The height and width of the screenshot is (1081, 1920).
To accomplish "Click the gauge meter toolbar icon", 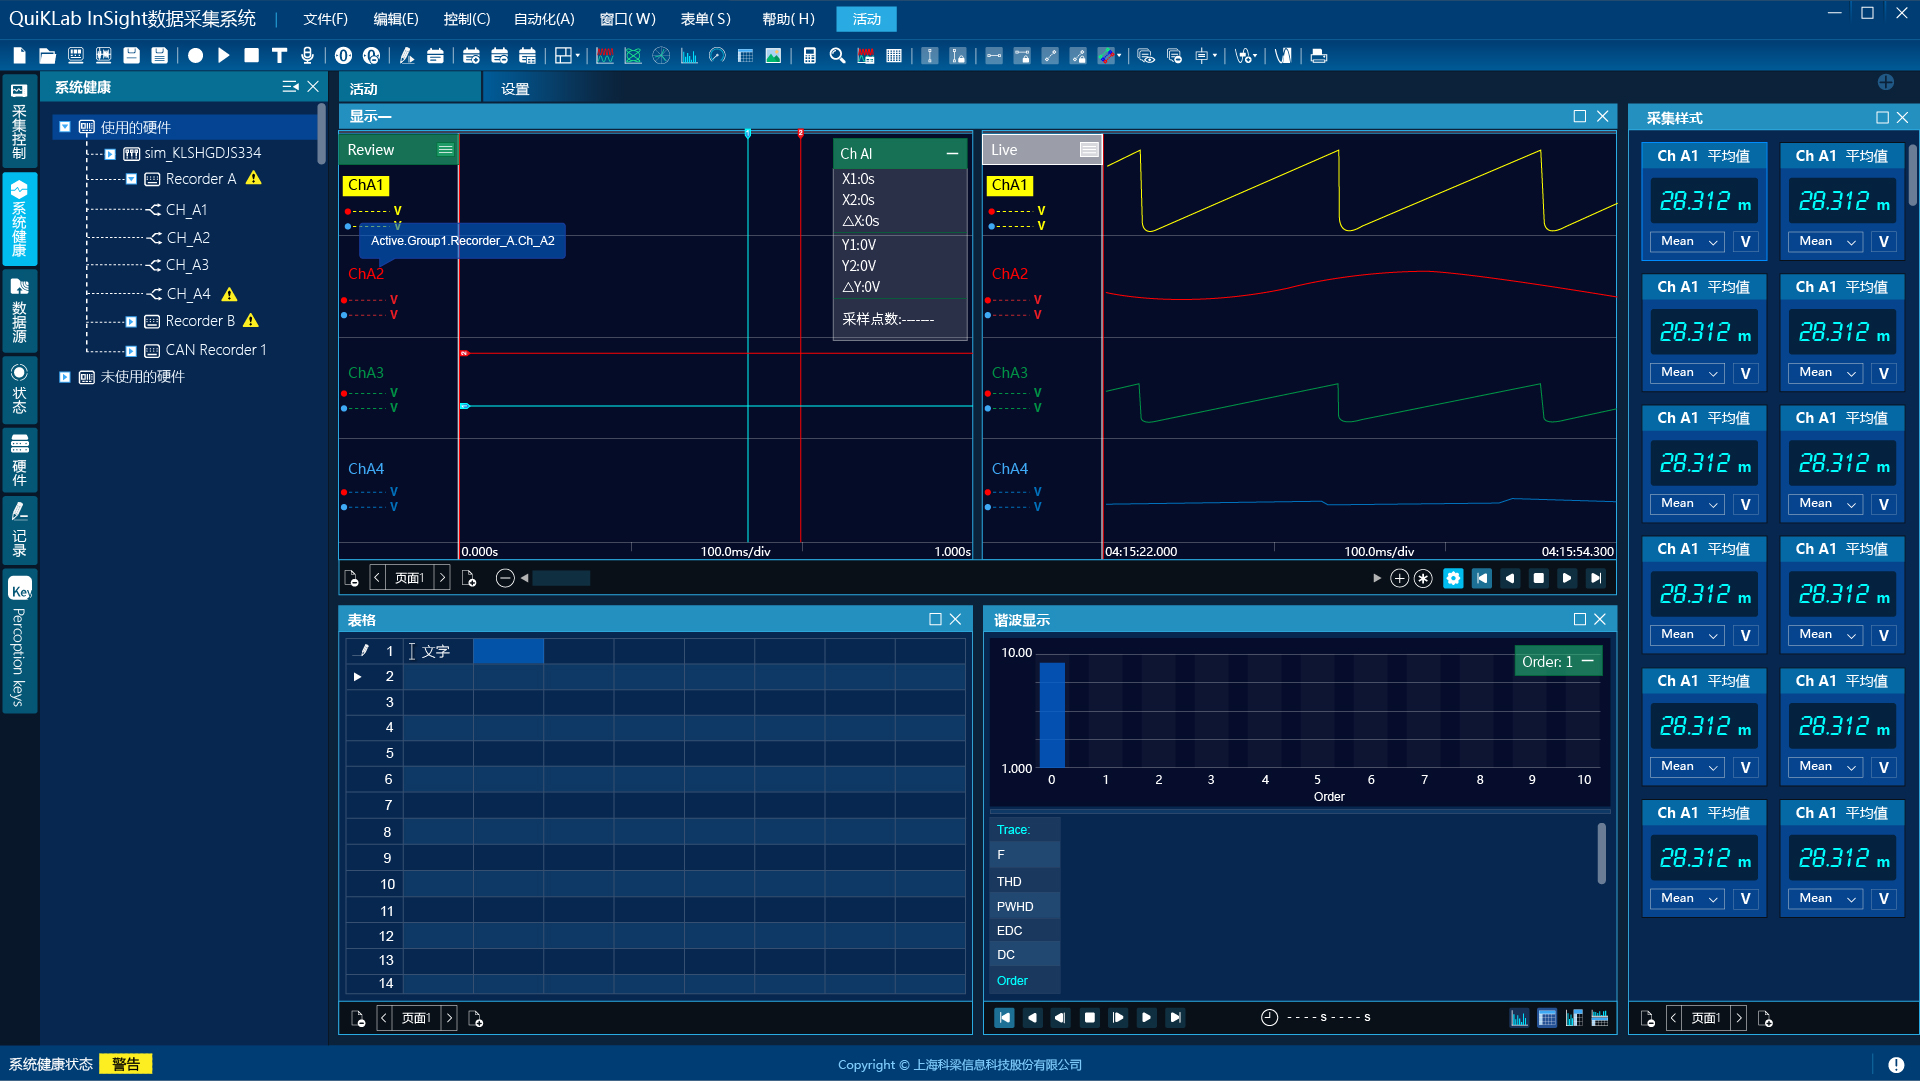I will click(717, 56).
